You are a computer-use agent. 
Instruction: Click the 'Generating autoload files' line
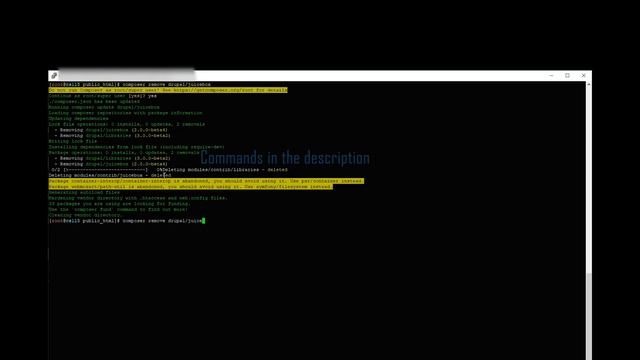tap(84, 192)
